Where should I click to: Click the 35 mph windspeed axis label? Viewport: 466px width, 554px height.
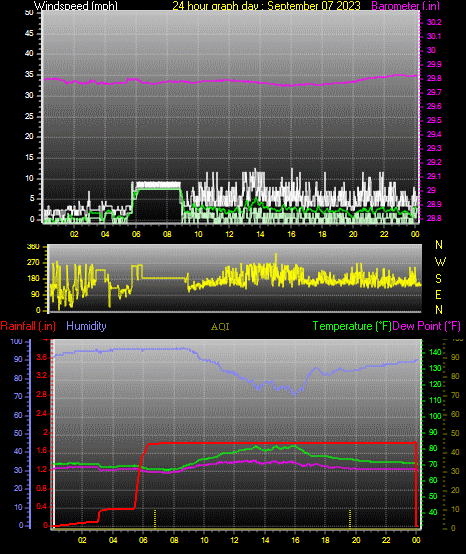pyautogui.click(x=29, y=75)
